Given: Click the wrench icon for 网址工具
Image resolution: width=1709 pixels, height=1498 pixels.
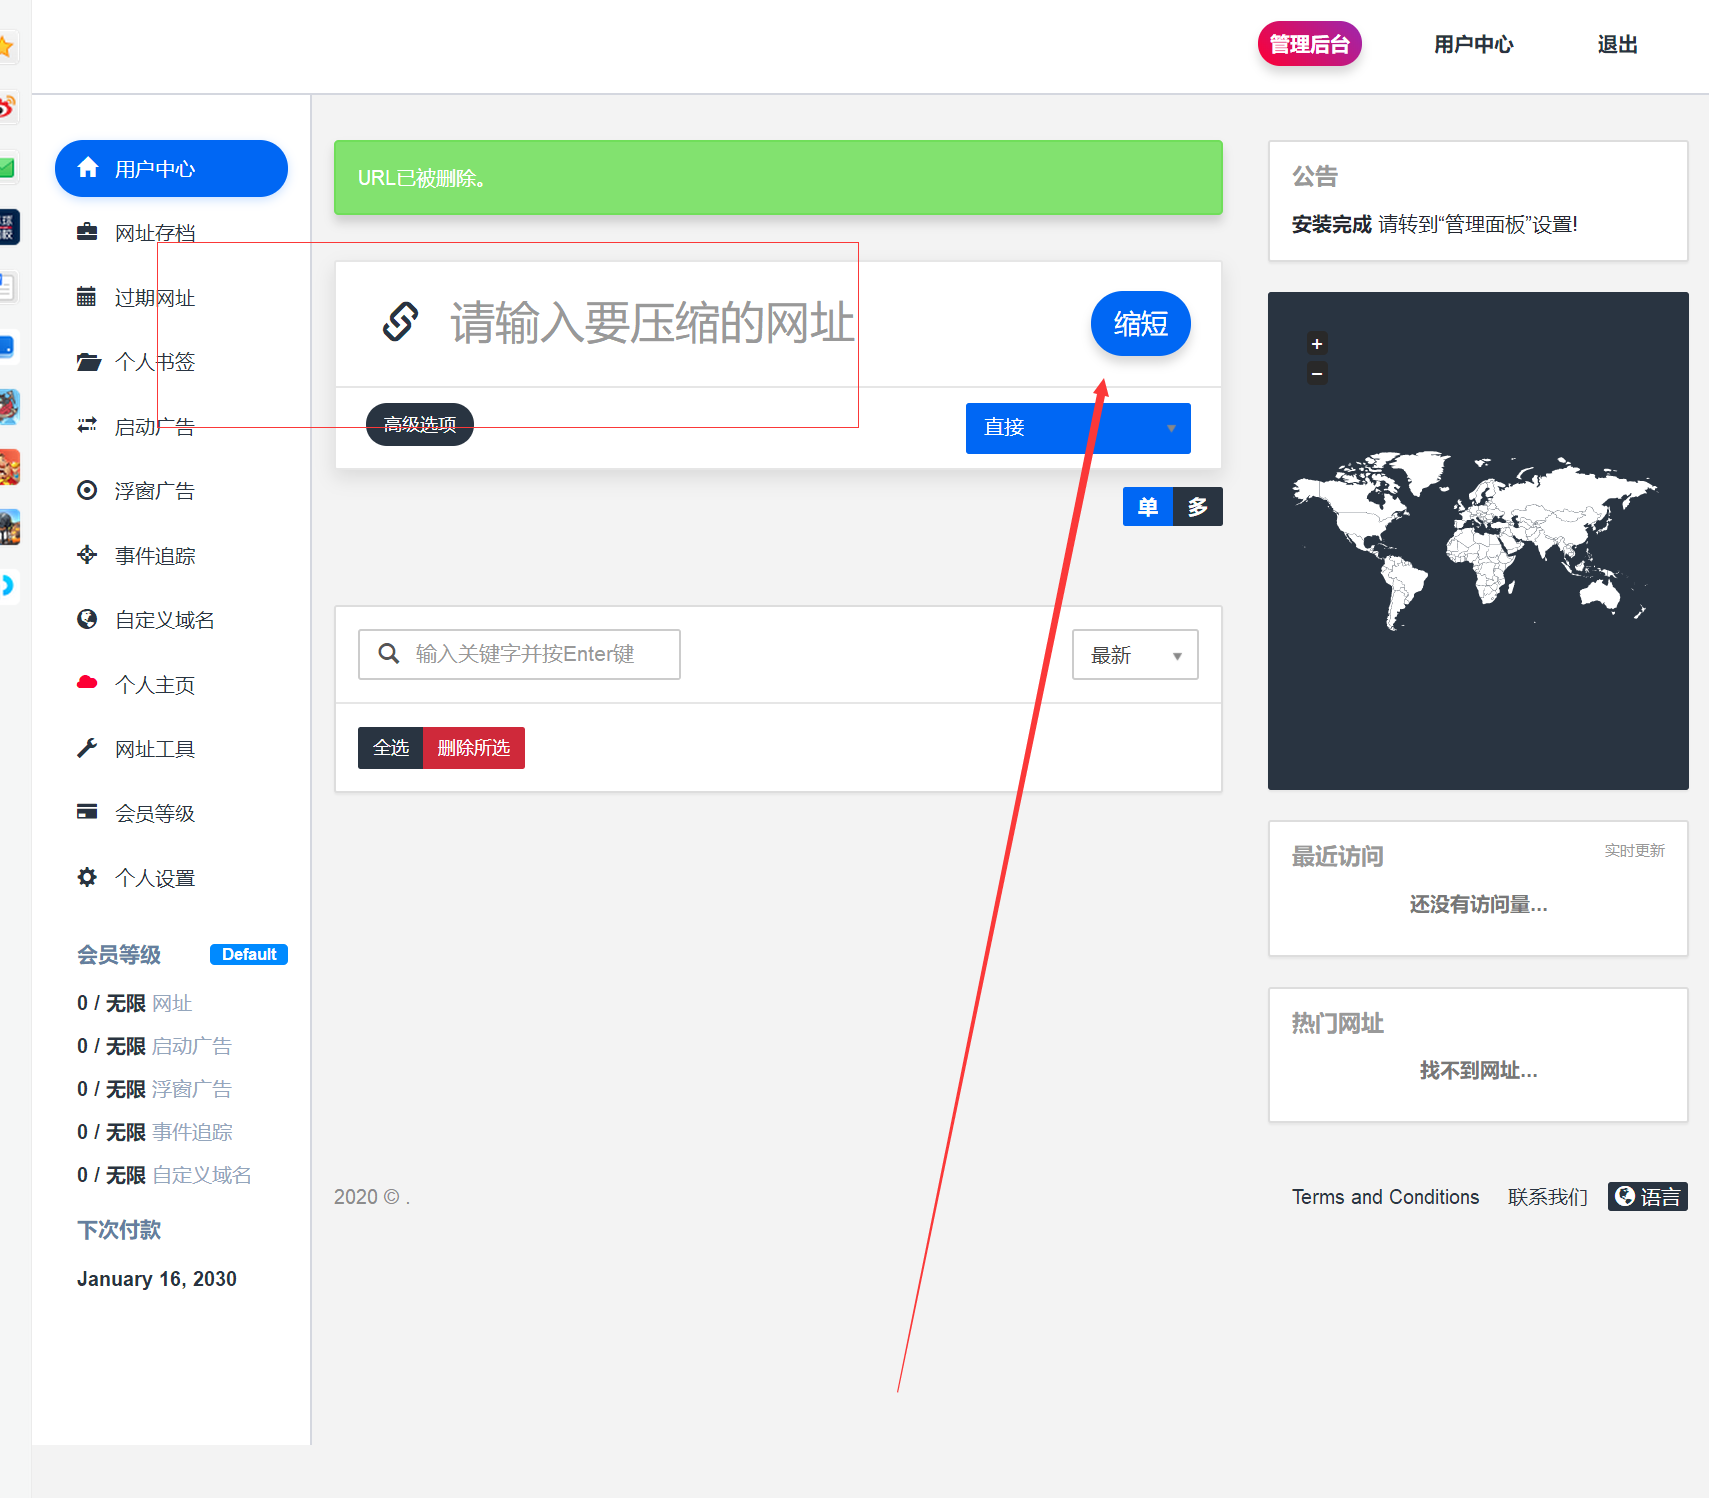Looking at the screenshot, I should click(x=87, y=748).
